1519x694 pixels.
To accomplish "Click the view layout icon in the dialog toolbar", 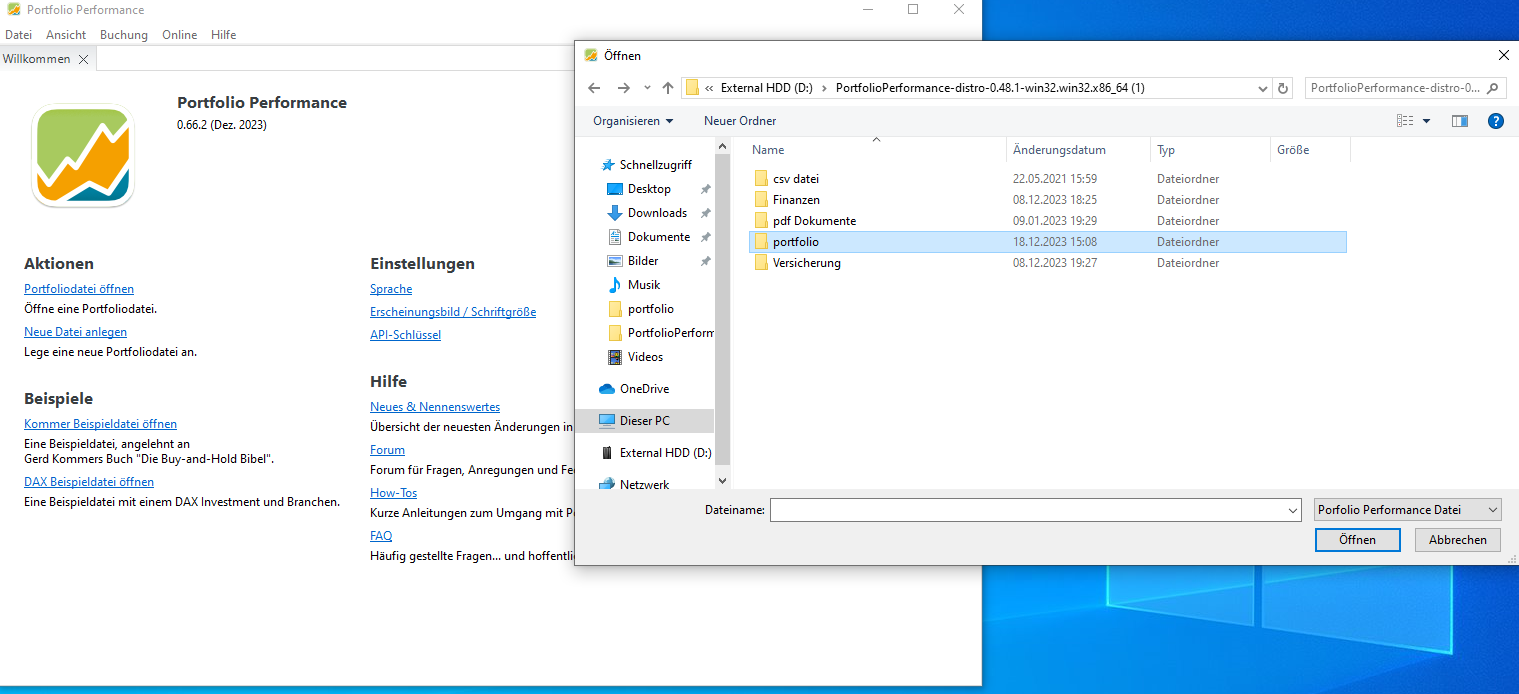I will [x=1405, y=121].
